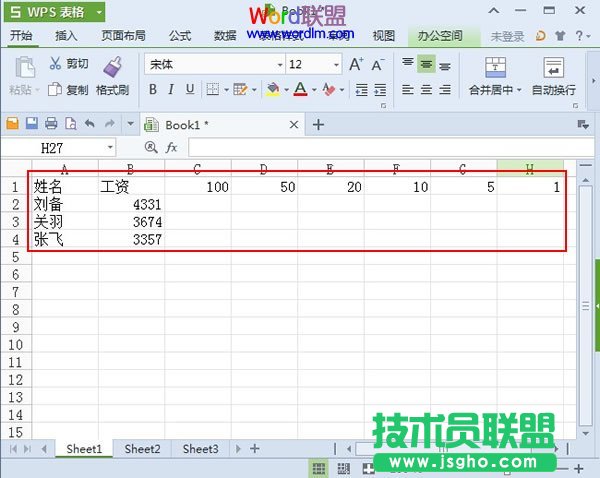The image size is (600, 478).
Task: Apply the yellow fill color bucket
Action: click(273, 90)
